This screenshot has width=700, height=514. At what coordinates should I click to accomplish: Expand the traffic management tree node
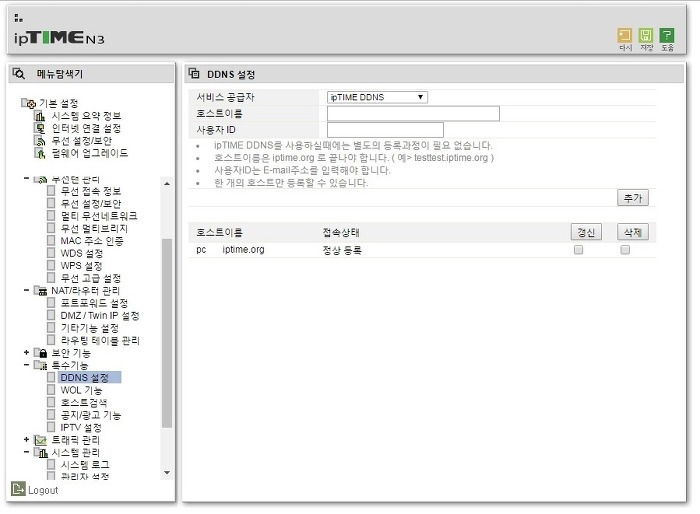[26, 440]
